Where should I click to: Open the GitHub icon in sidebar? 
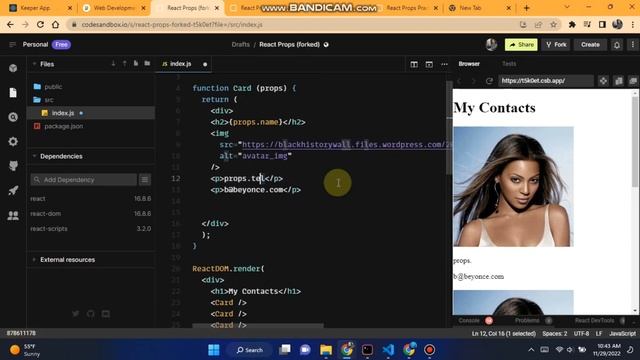(x=13, y=166)
